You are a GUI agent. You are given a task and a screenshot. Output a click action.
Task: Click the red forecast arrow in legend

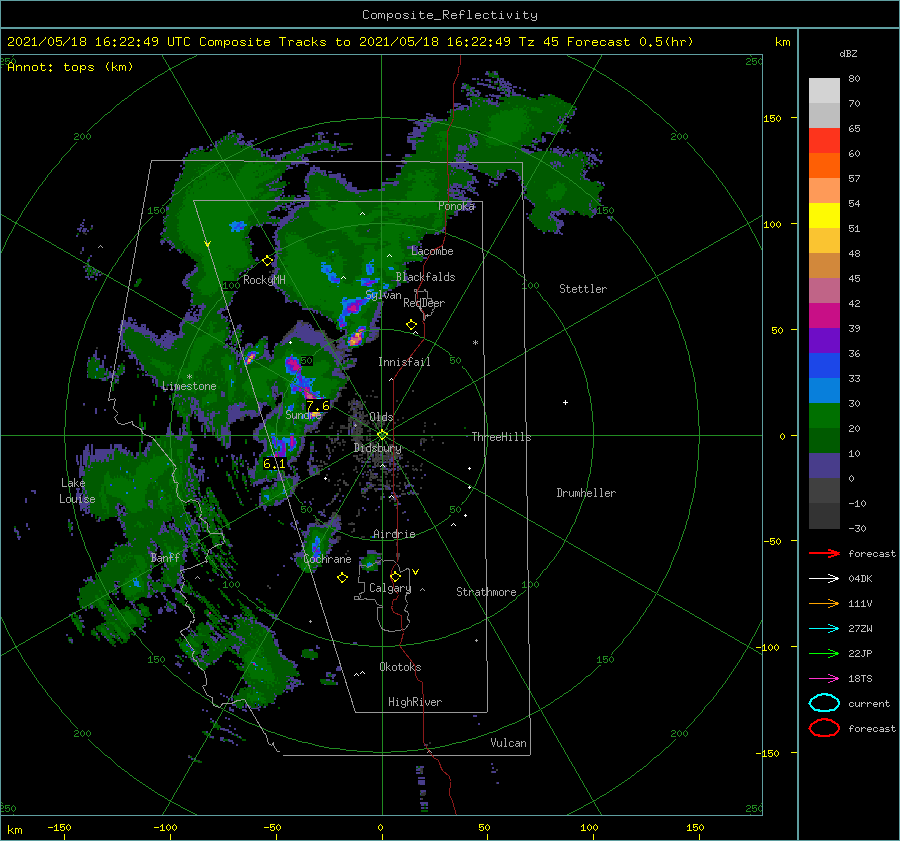pos(824,553)
